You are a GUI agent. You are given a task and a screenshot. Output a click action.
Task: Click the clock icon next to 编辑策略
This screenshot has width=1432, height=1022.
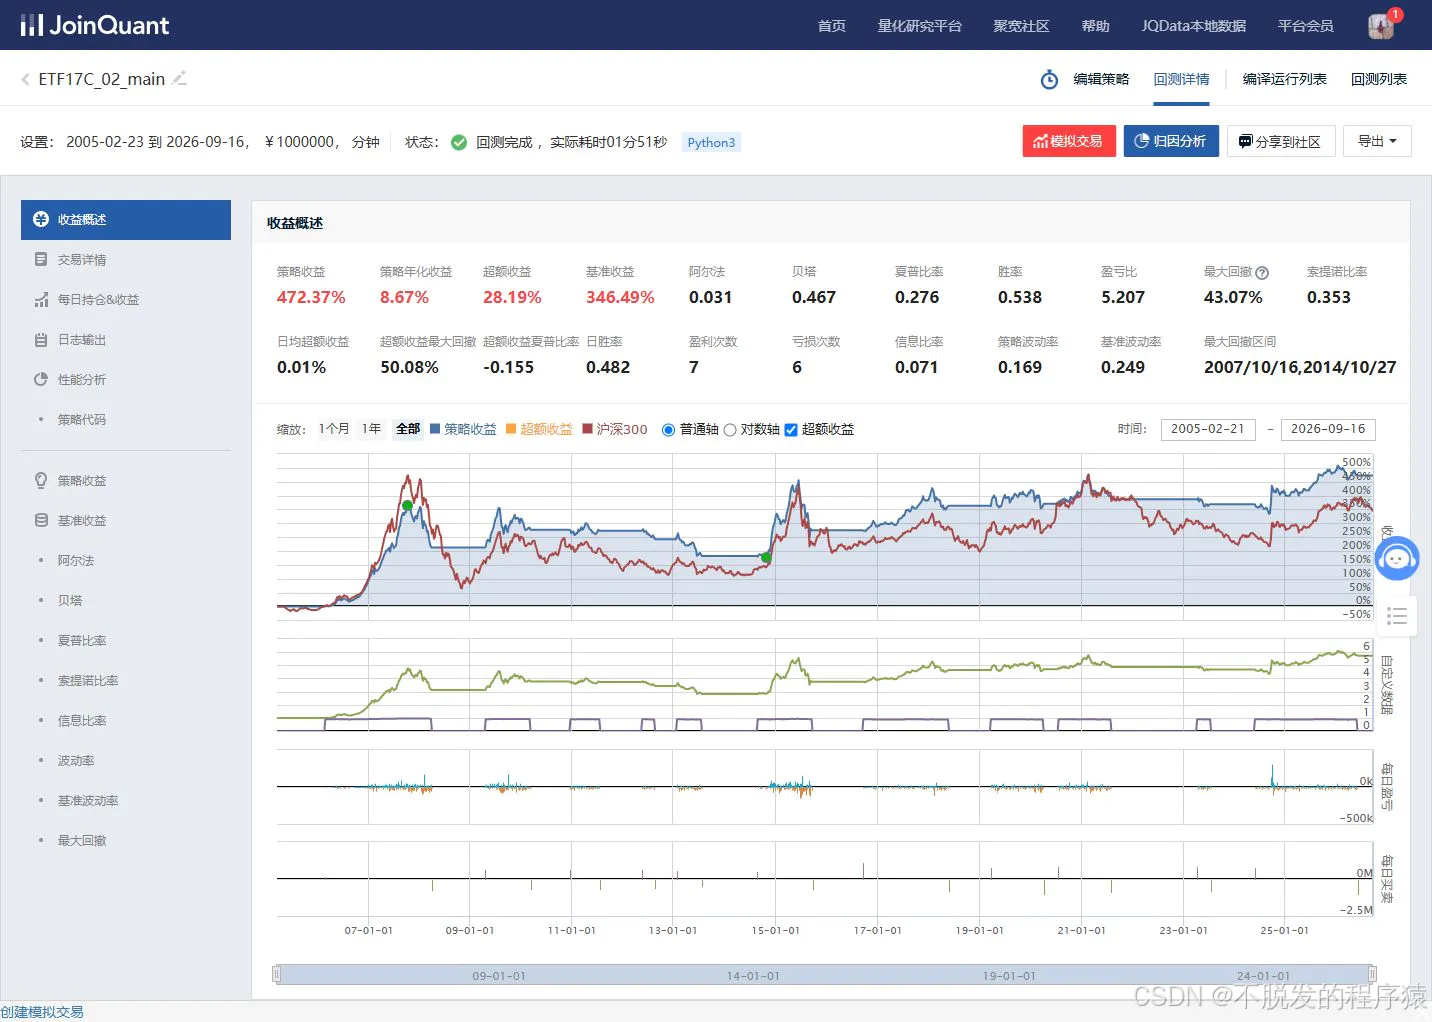pyautogui.click(x=1049, y=79)
